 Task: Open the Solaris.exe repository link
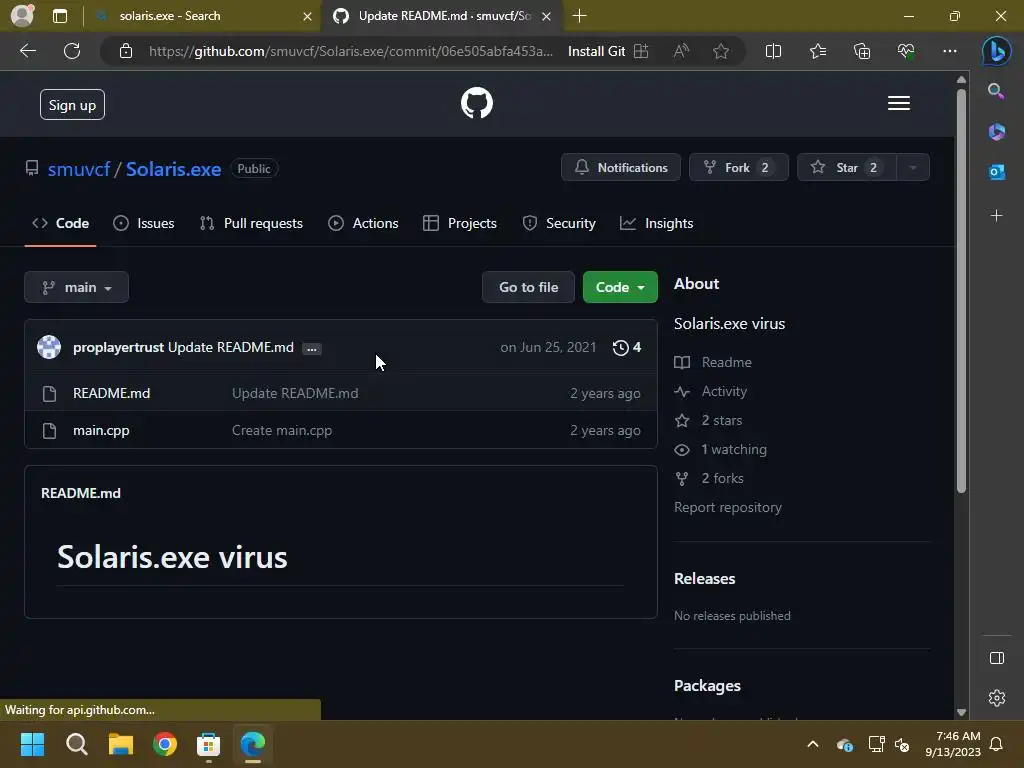173,169
